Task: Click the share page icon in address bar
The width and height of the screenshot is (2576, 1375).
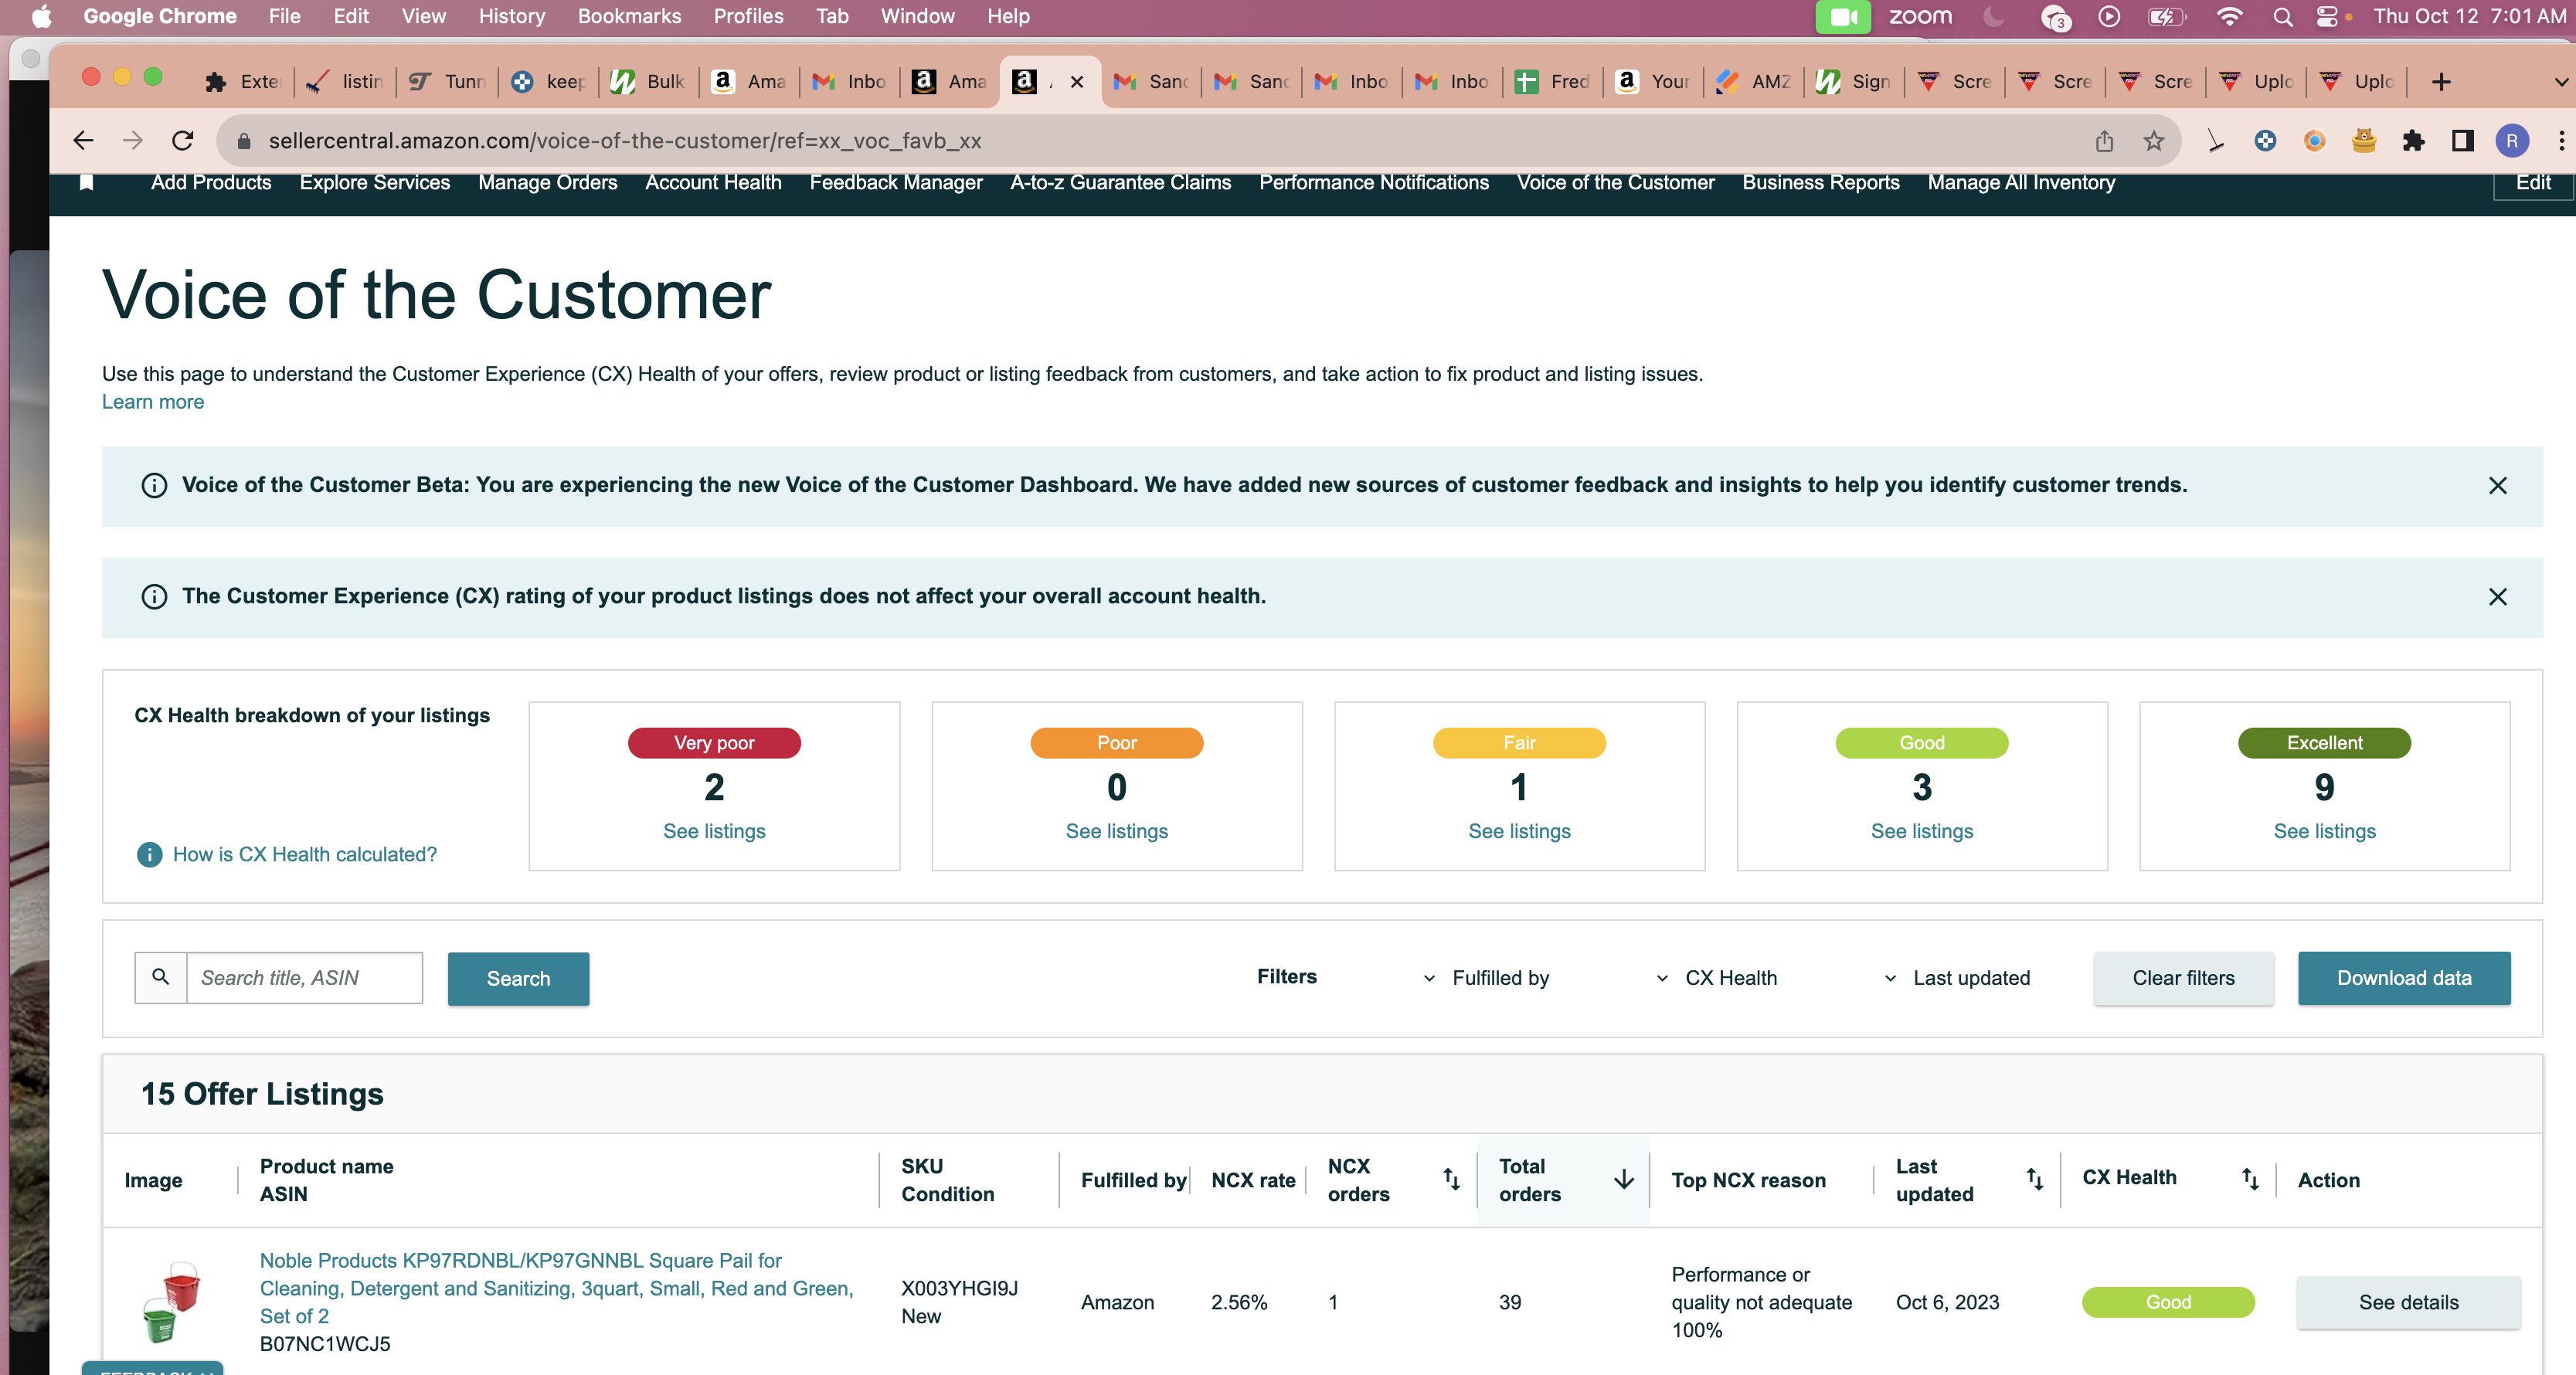Action: click(2105, 141)
